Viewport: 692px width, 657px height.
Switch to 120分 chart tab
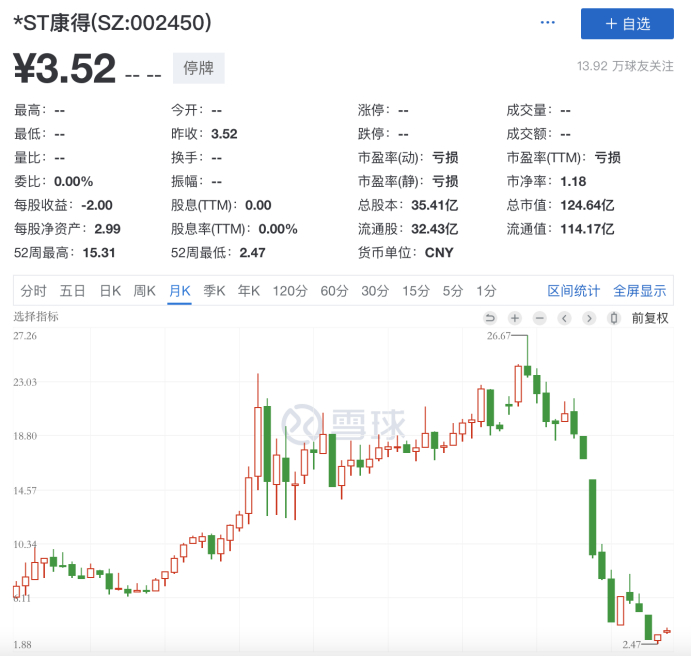coord(290,291)
